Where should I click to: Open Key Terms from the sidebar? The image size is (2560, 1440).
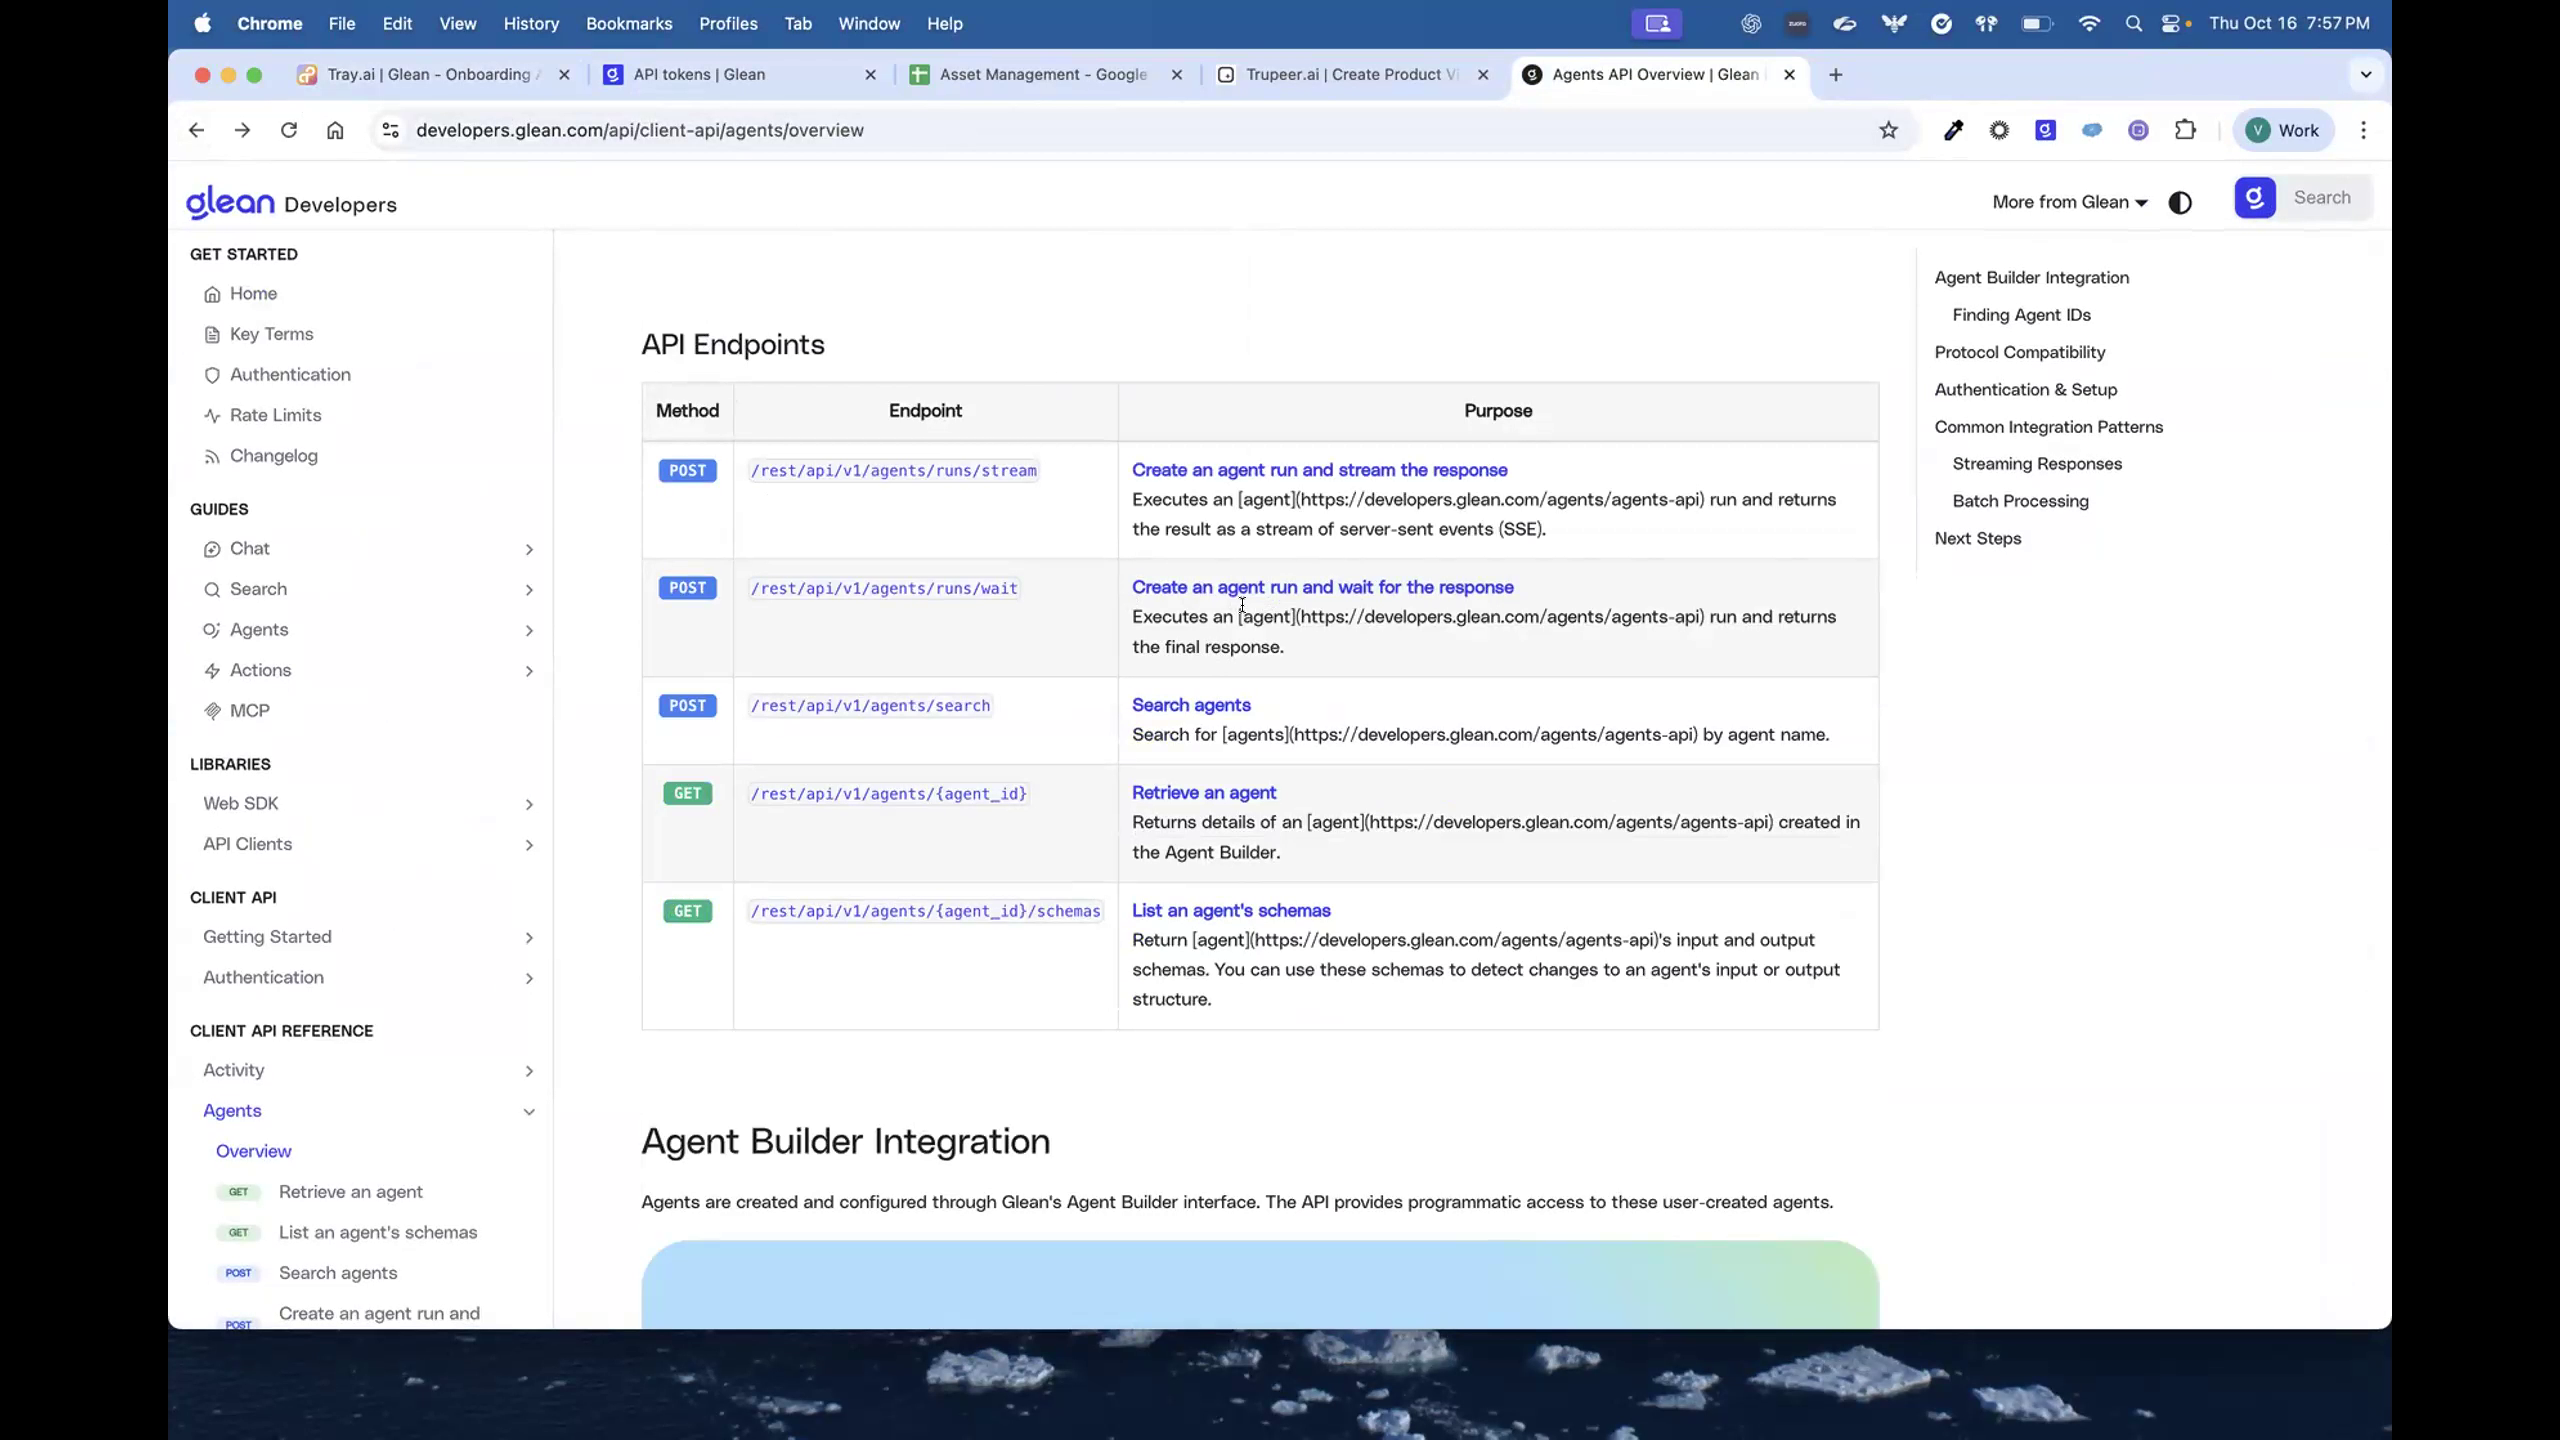270,334
